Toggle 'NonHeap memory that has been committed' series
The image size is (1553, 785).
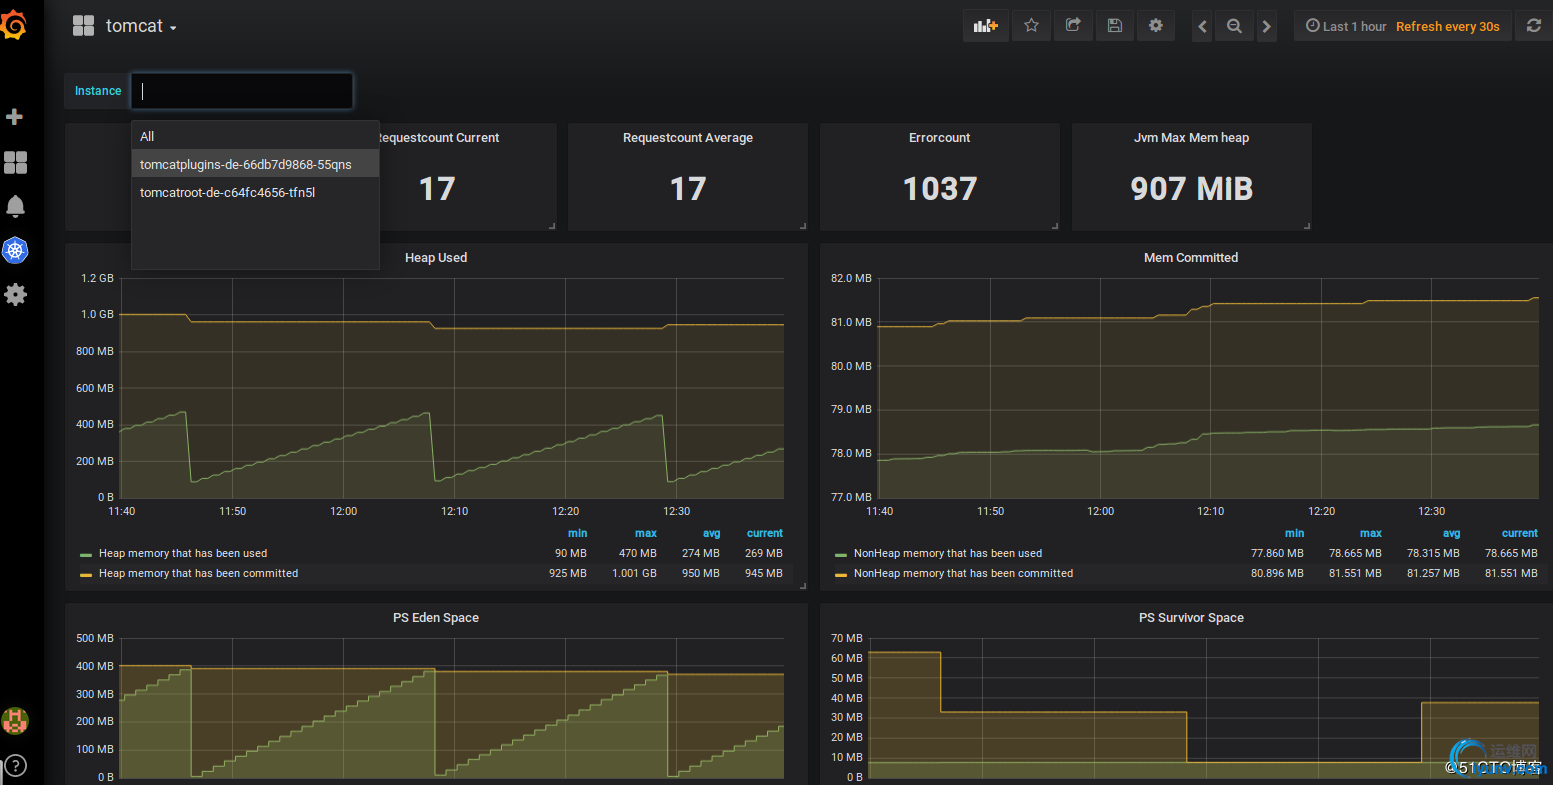pos(963,573)
